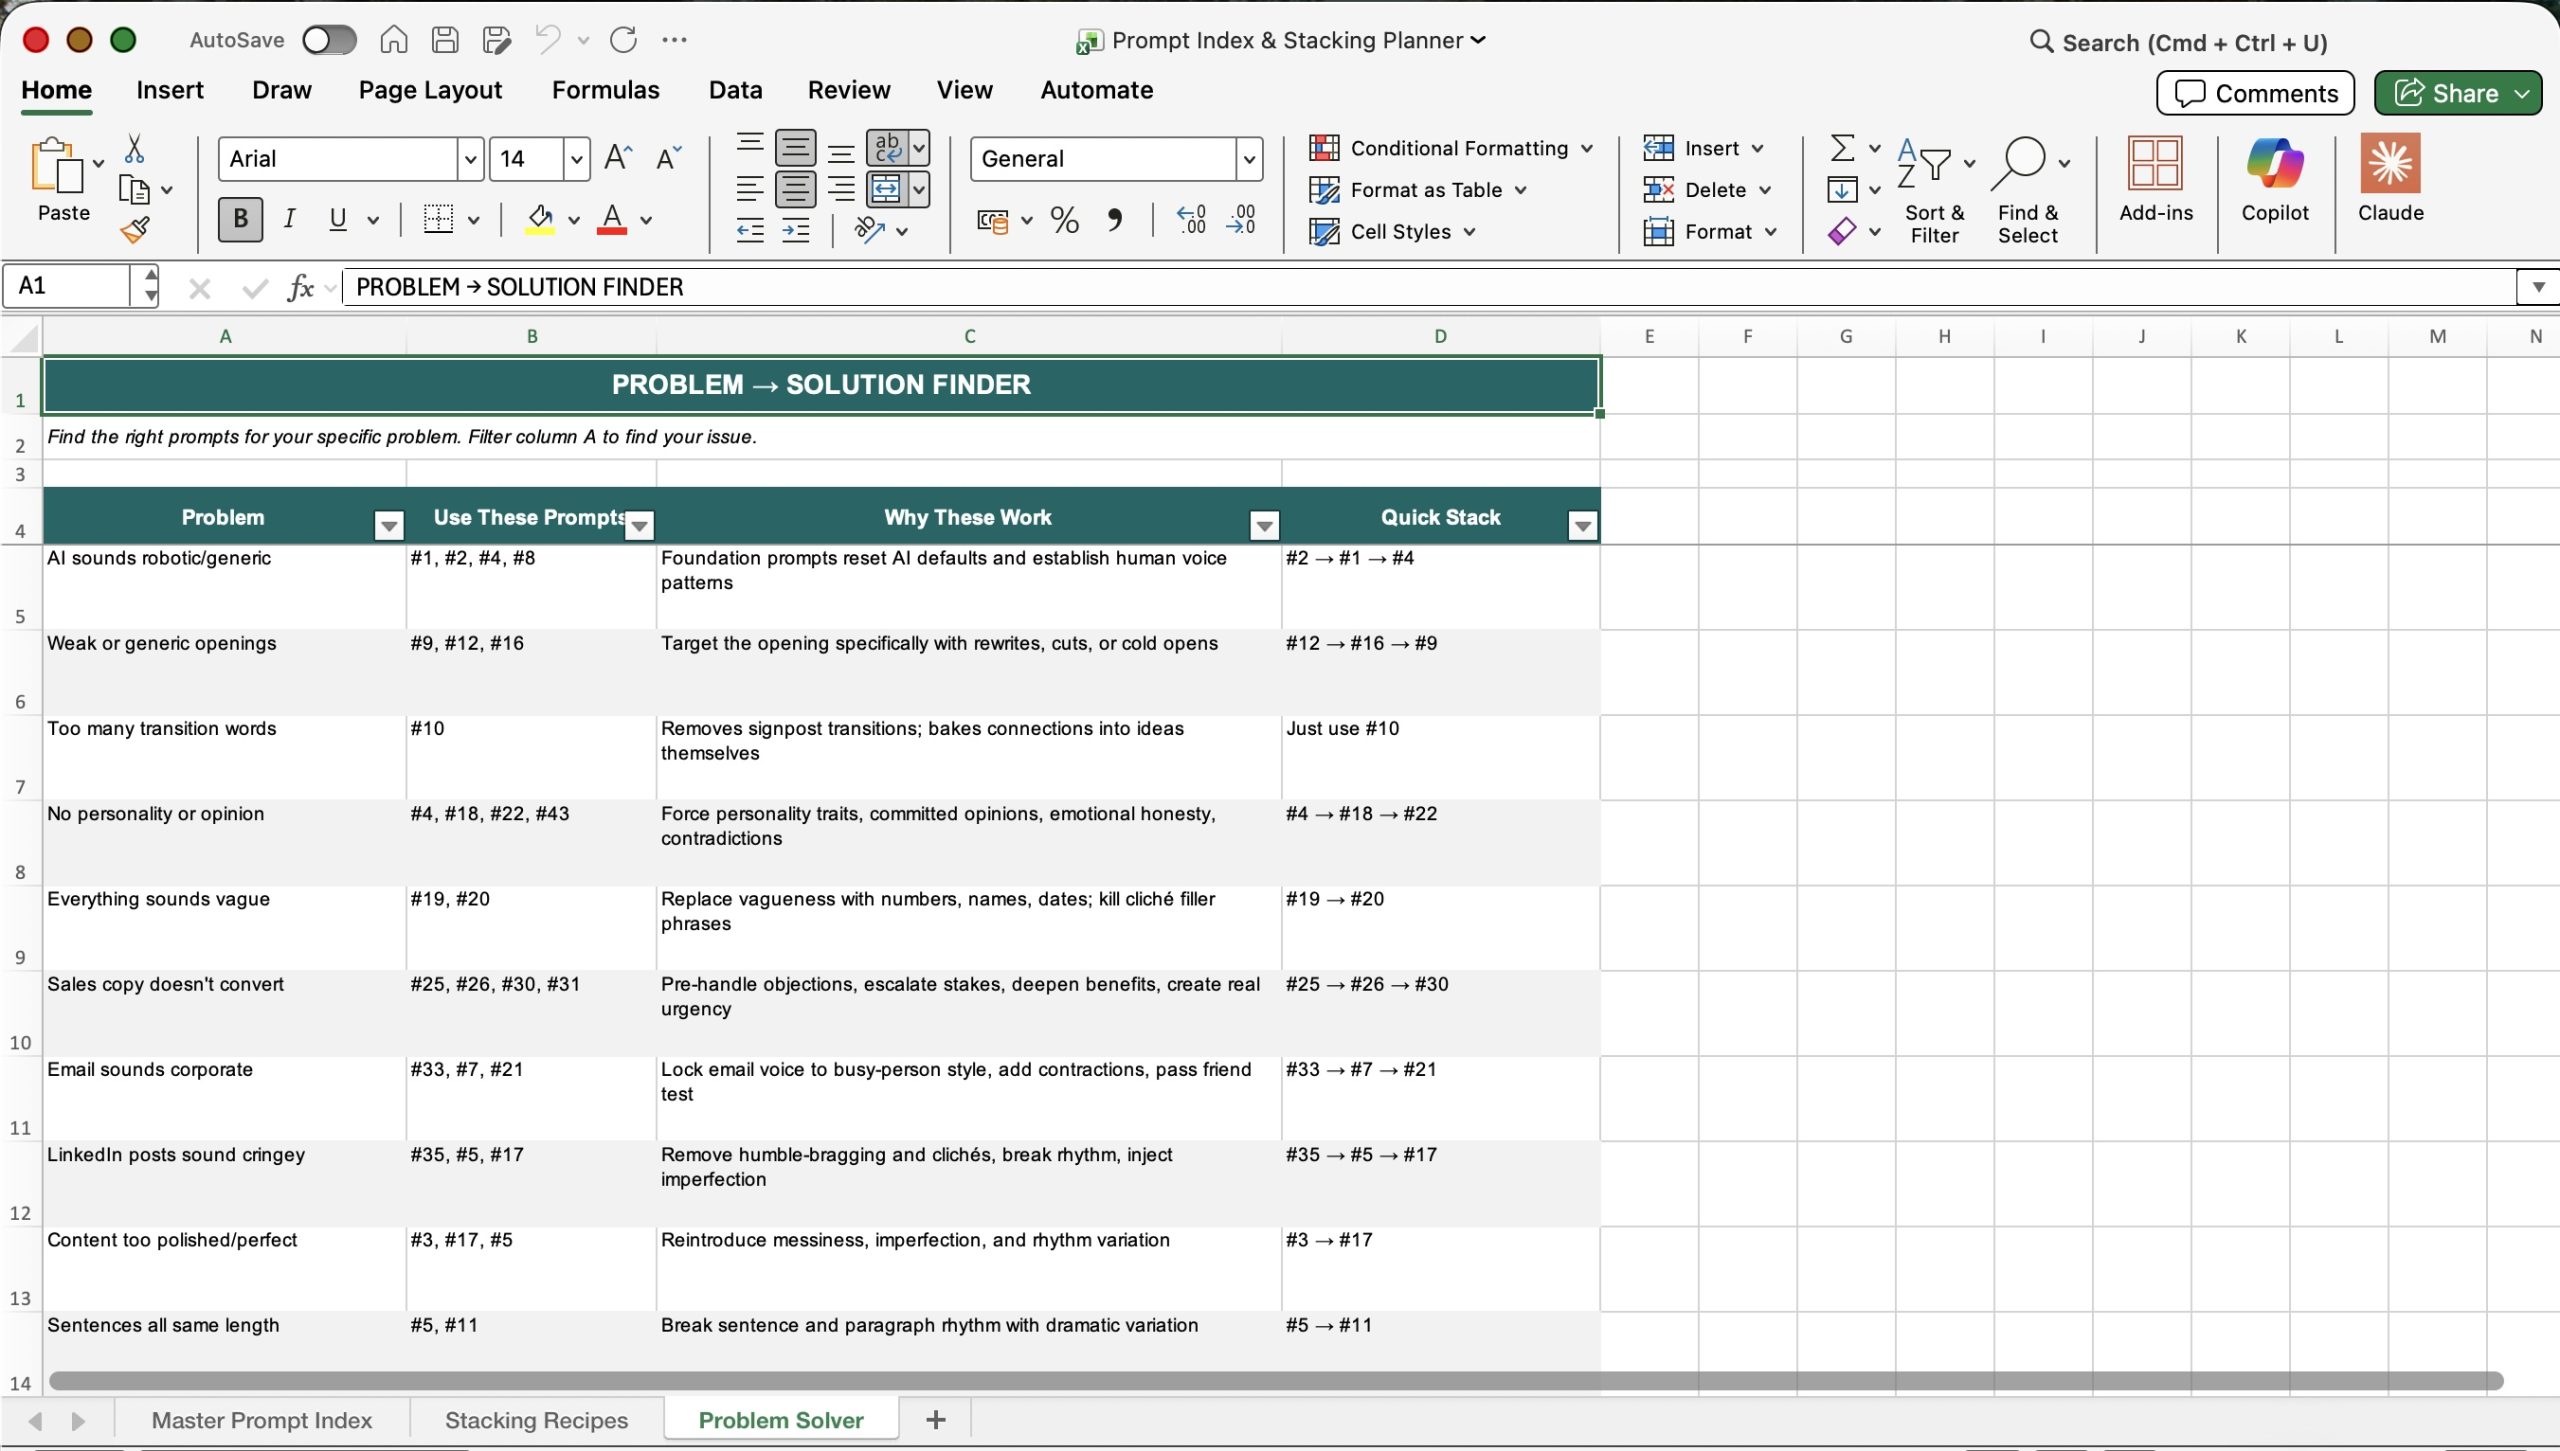Toggle Bold formatting button
This screenshot has height=1451, width=2560.
coord(240,219)
